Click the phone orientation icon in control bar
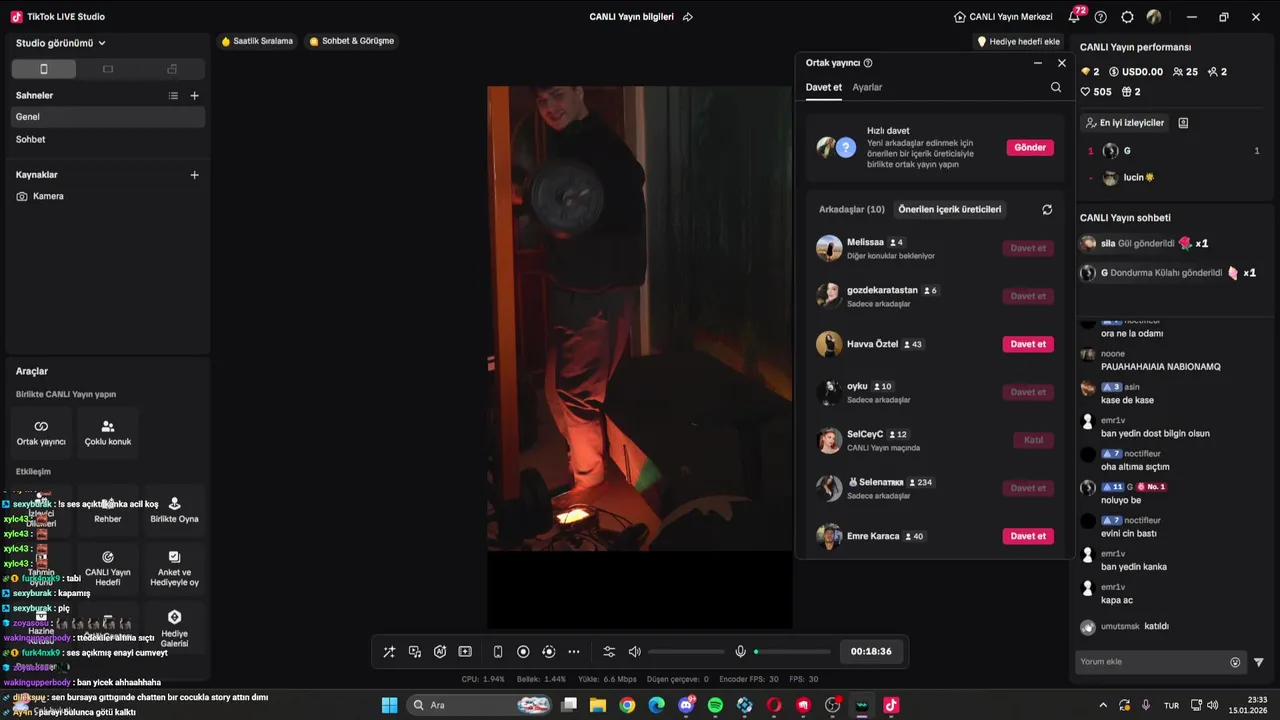This screenshot has width=1280, height=720. coord(498,652)
